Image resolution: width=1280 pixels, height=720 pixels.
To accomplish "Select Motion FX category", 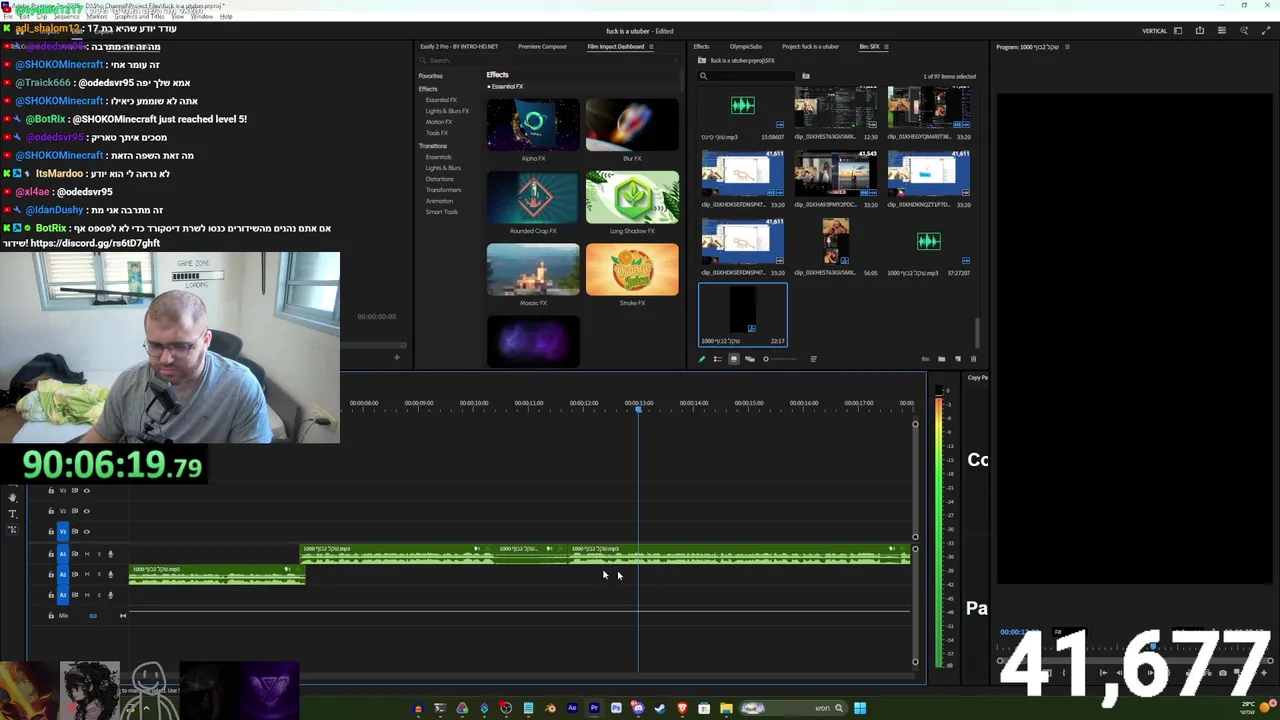I will 439,122.
